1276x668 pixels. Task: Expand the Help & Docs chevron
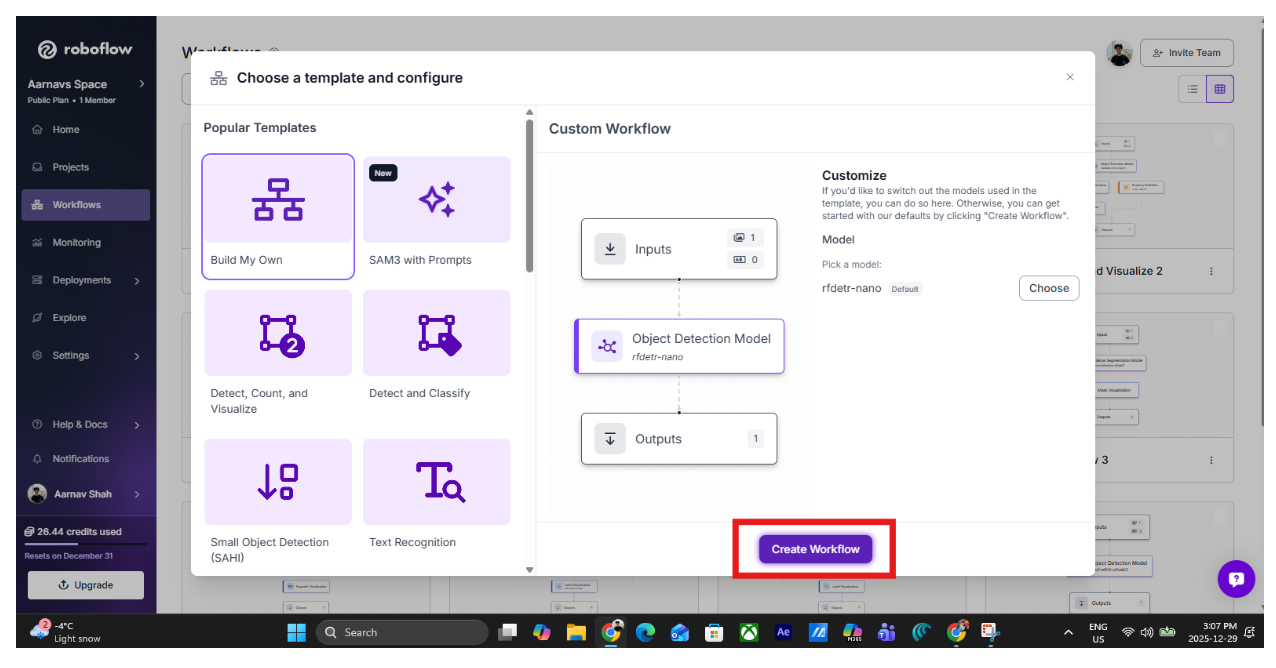click(137, 425)
